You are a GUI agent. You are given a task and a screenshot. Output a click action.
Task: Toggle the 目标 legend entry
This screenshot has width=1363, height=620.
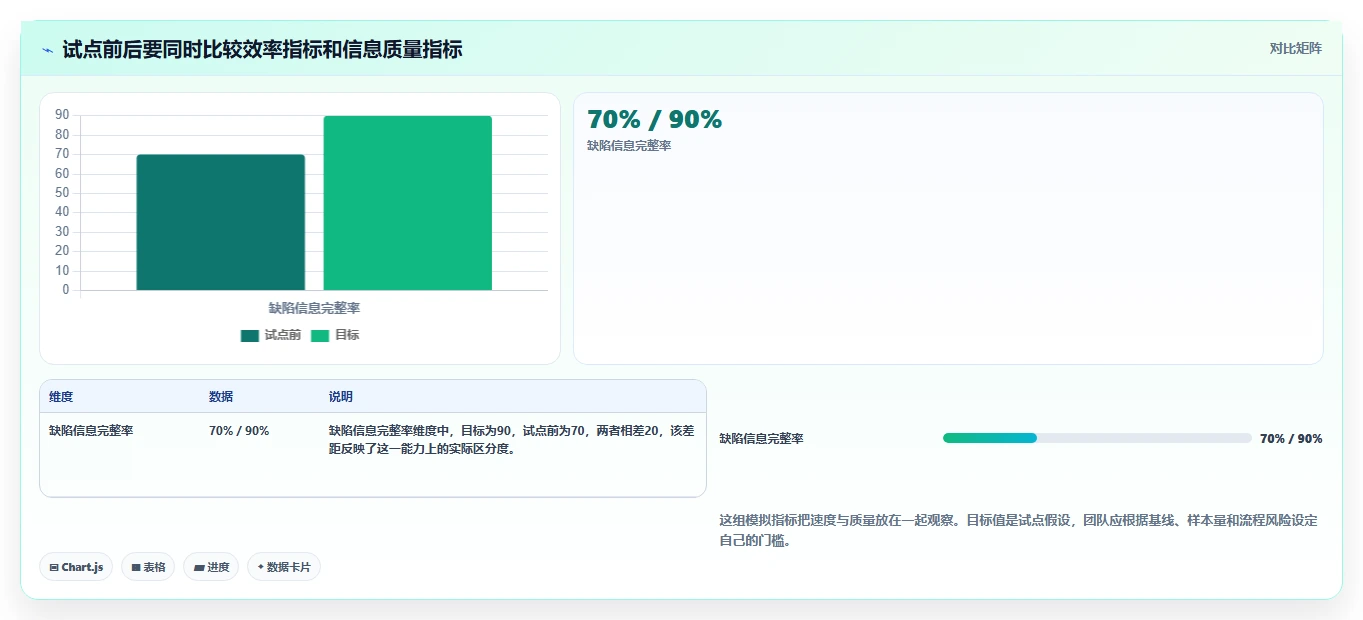[x=335, y=335]
